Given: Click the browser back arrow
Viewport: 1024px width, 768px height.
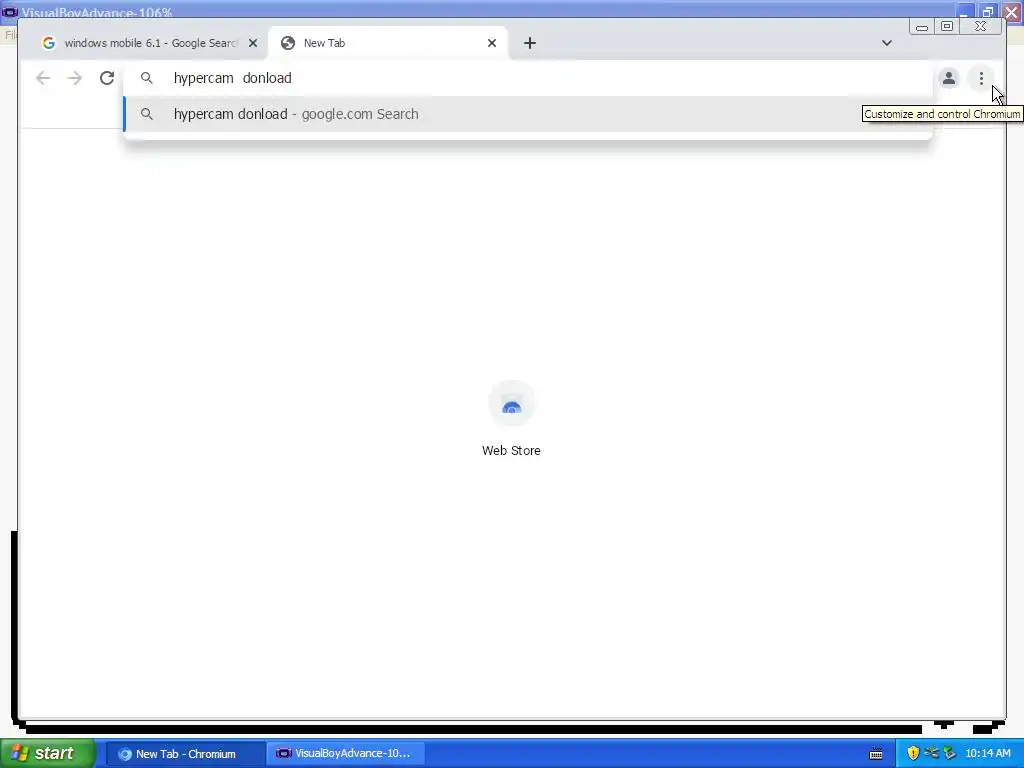Looking at the screenshot, I should point(43,78).
